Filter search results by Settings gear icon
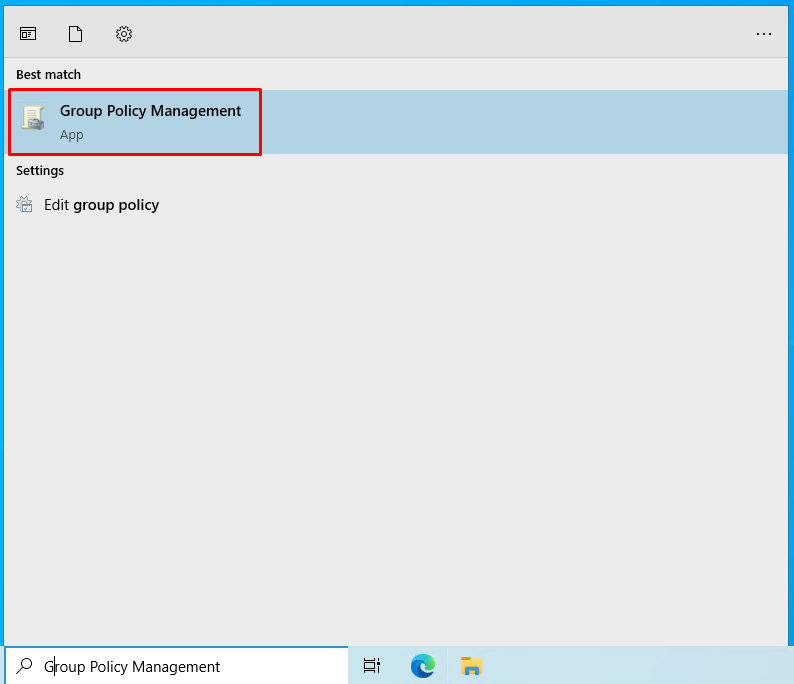794x684 pixels. (124, 34)
